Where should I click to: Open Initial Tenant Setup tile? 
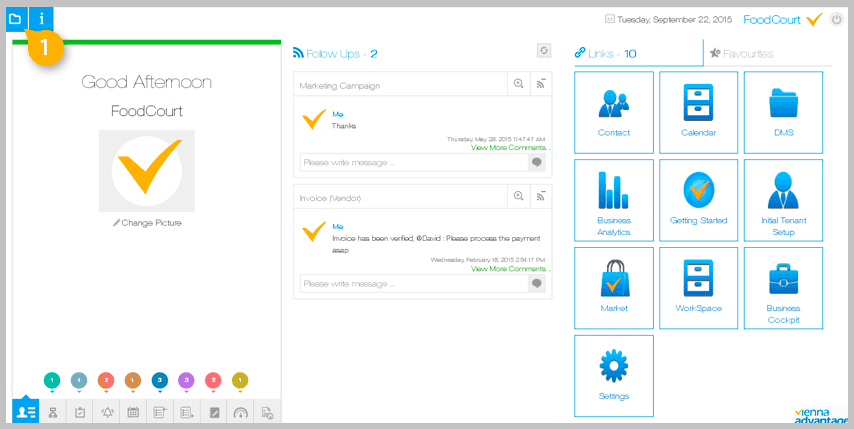tap(783, 200)
